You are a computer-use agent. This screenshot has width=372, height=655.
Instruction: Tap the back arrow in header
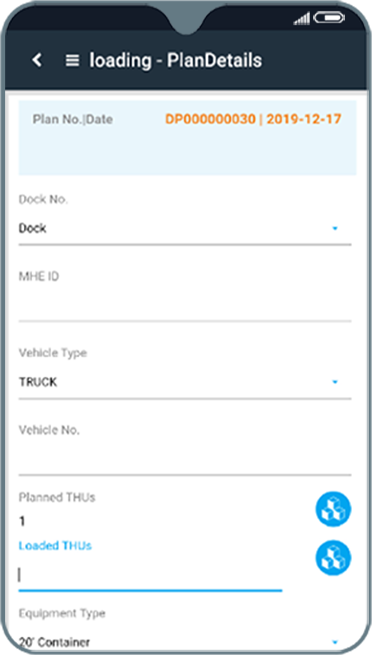pyautogui.click(x=37, y=60)
